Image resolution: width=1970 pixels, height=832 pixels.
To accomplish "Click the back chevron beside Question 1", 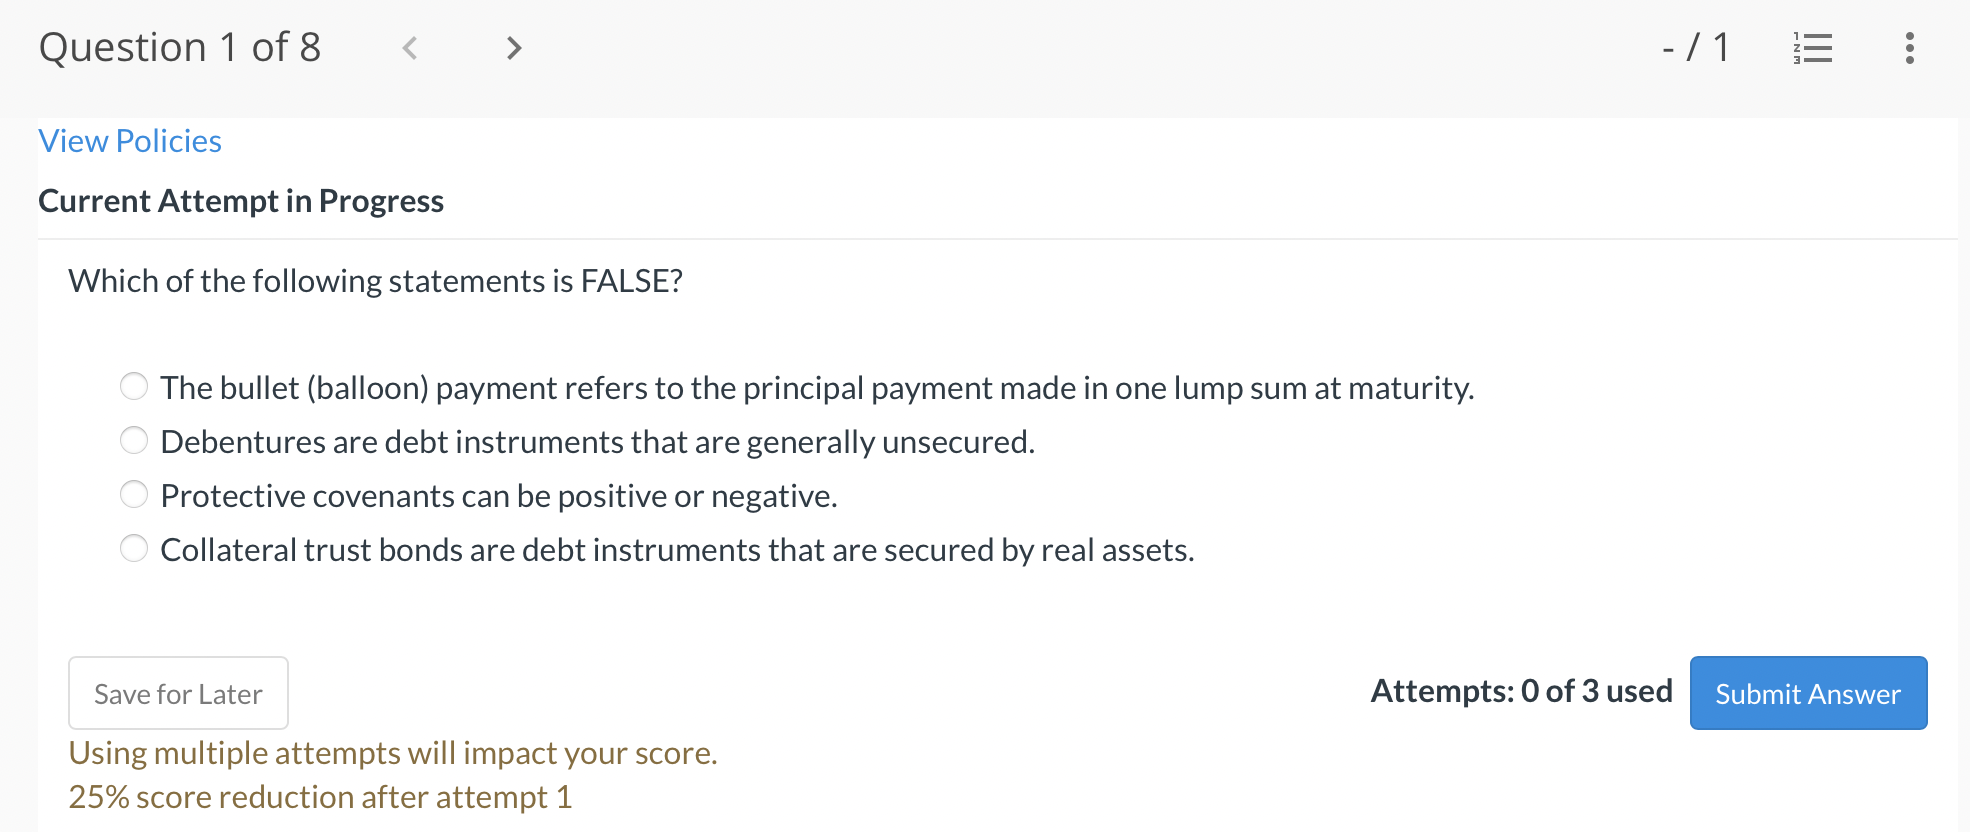I will (410, 47).
